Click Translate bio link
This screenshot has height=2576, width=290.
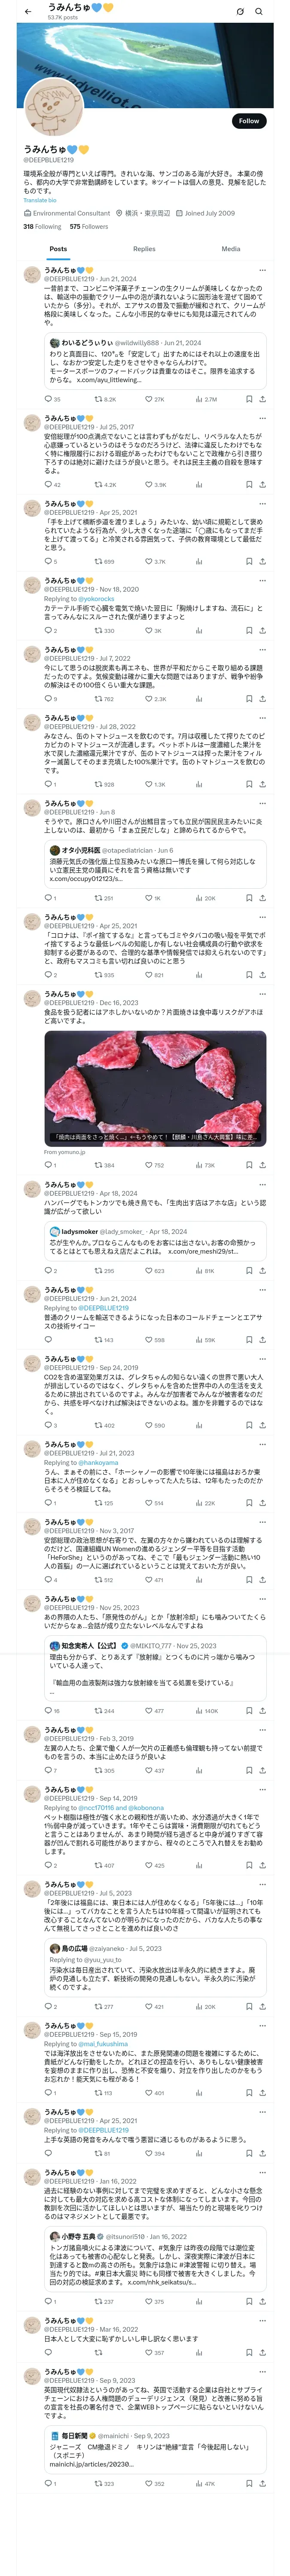click(x=40, y=200)
